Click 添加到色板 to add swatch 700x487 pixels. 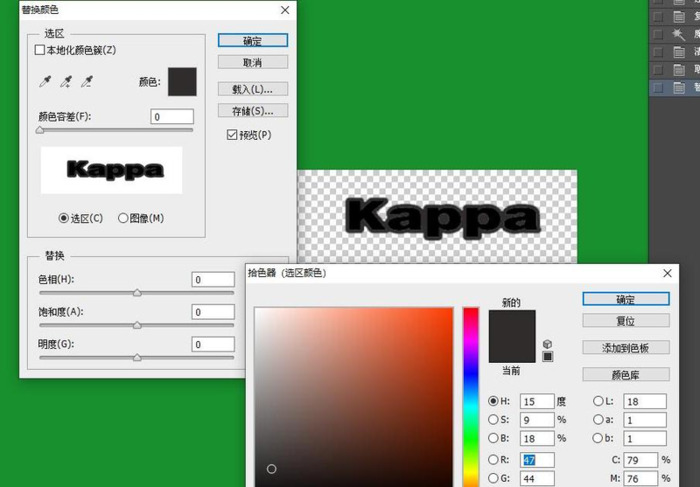[625, 348]
